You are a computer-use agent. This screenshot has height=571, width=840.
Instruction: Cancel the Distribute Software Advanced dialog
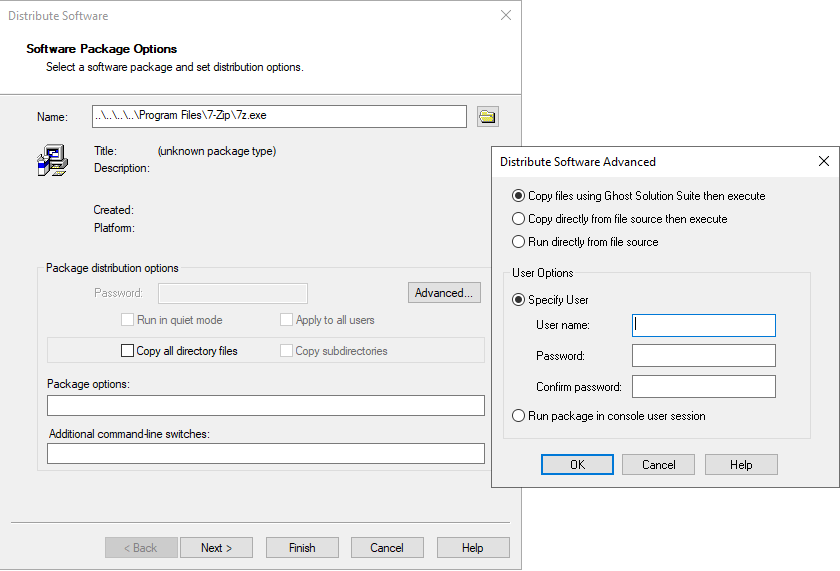tap(658, 465)
